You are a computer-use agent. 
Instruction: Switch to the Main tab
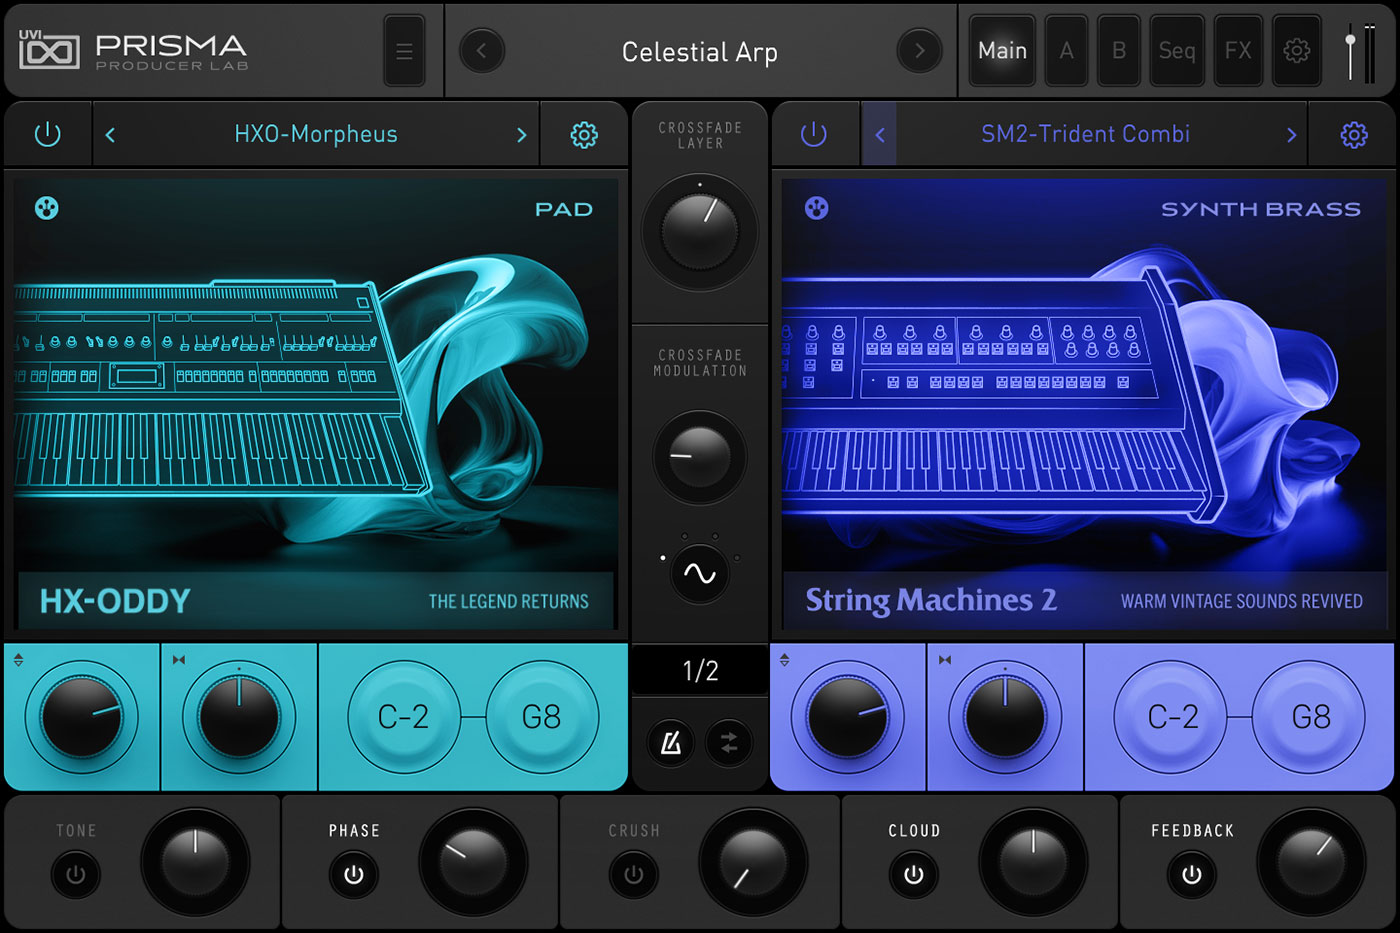(x=1002, y=51)
